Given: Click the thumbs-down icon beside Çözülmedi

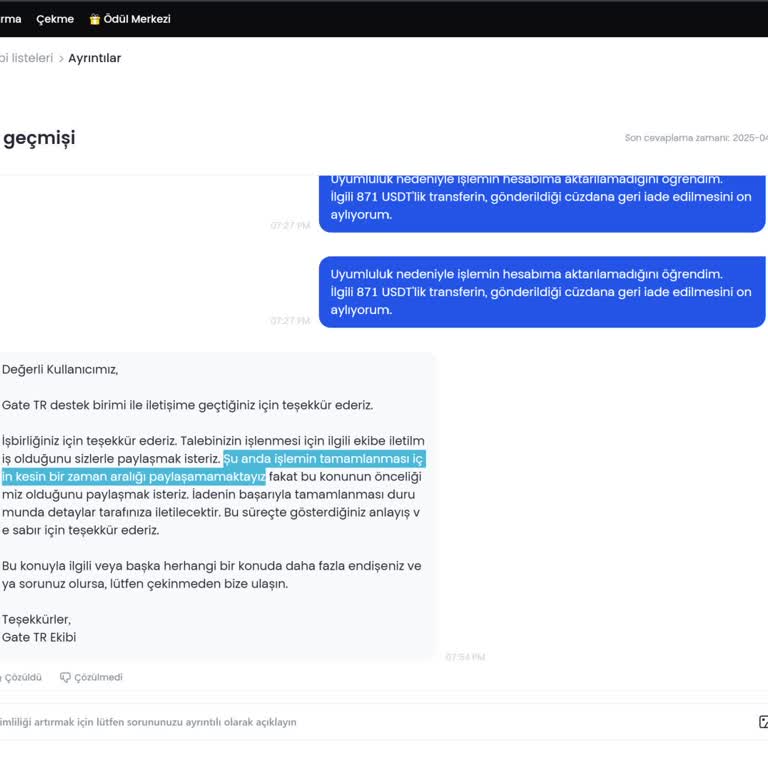Looking at the screenshot, I should click(x=65, y=677).
